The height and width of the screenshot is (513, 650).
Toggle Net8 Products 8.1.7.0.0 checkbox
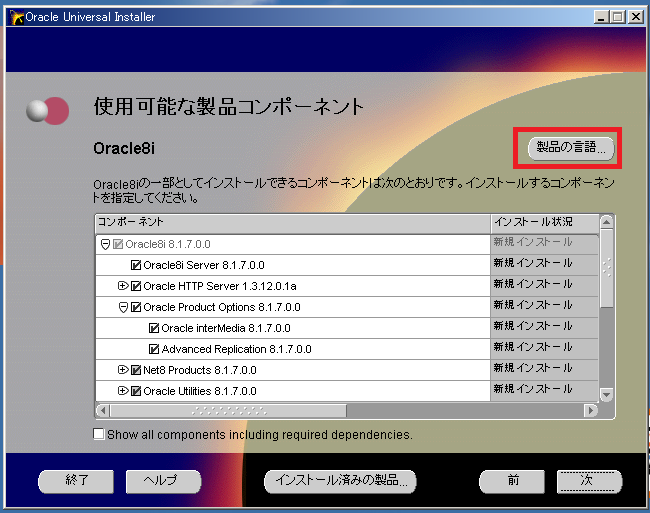click(x=136, y=370)
